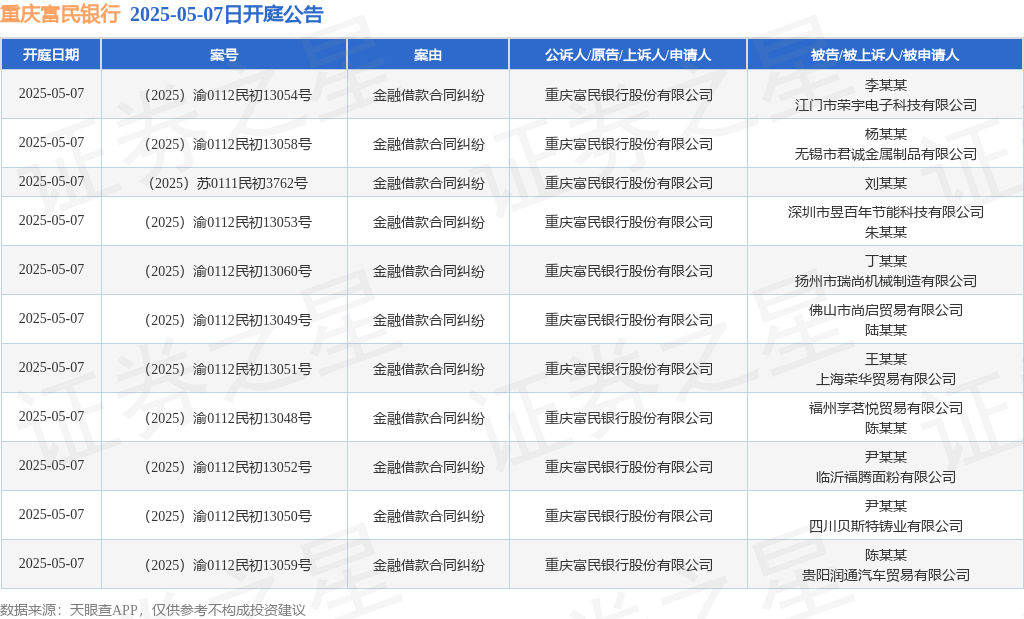The width and height of the screenshot is (1024, 619).
Task: Select the 被告/被上诉人/被申请人 header
Action: point(885,55)
